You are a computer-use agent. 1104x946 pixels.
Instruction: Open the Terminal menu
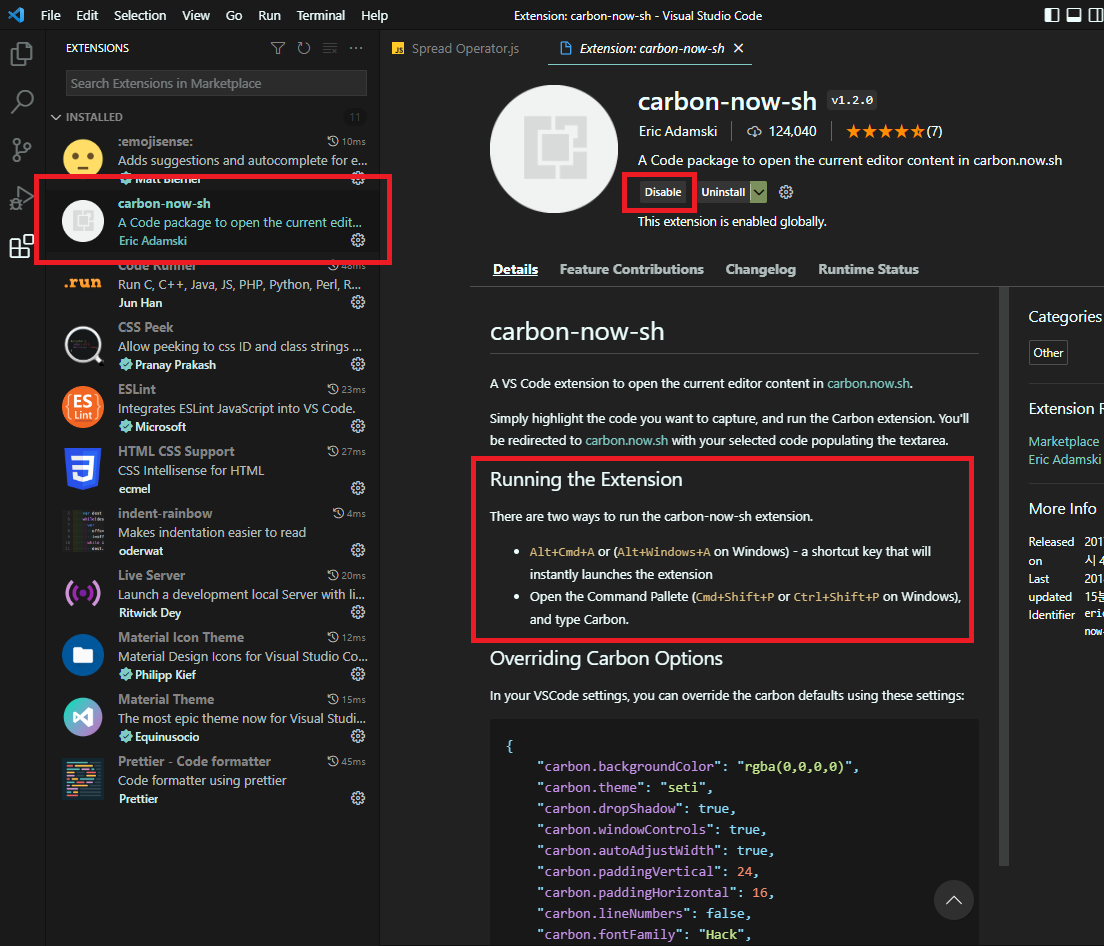tap(320, 15)
